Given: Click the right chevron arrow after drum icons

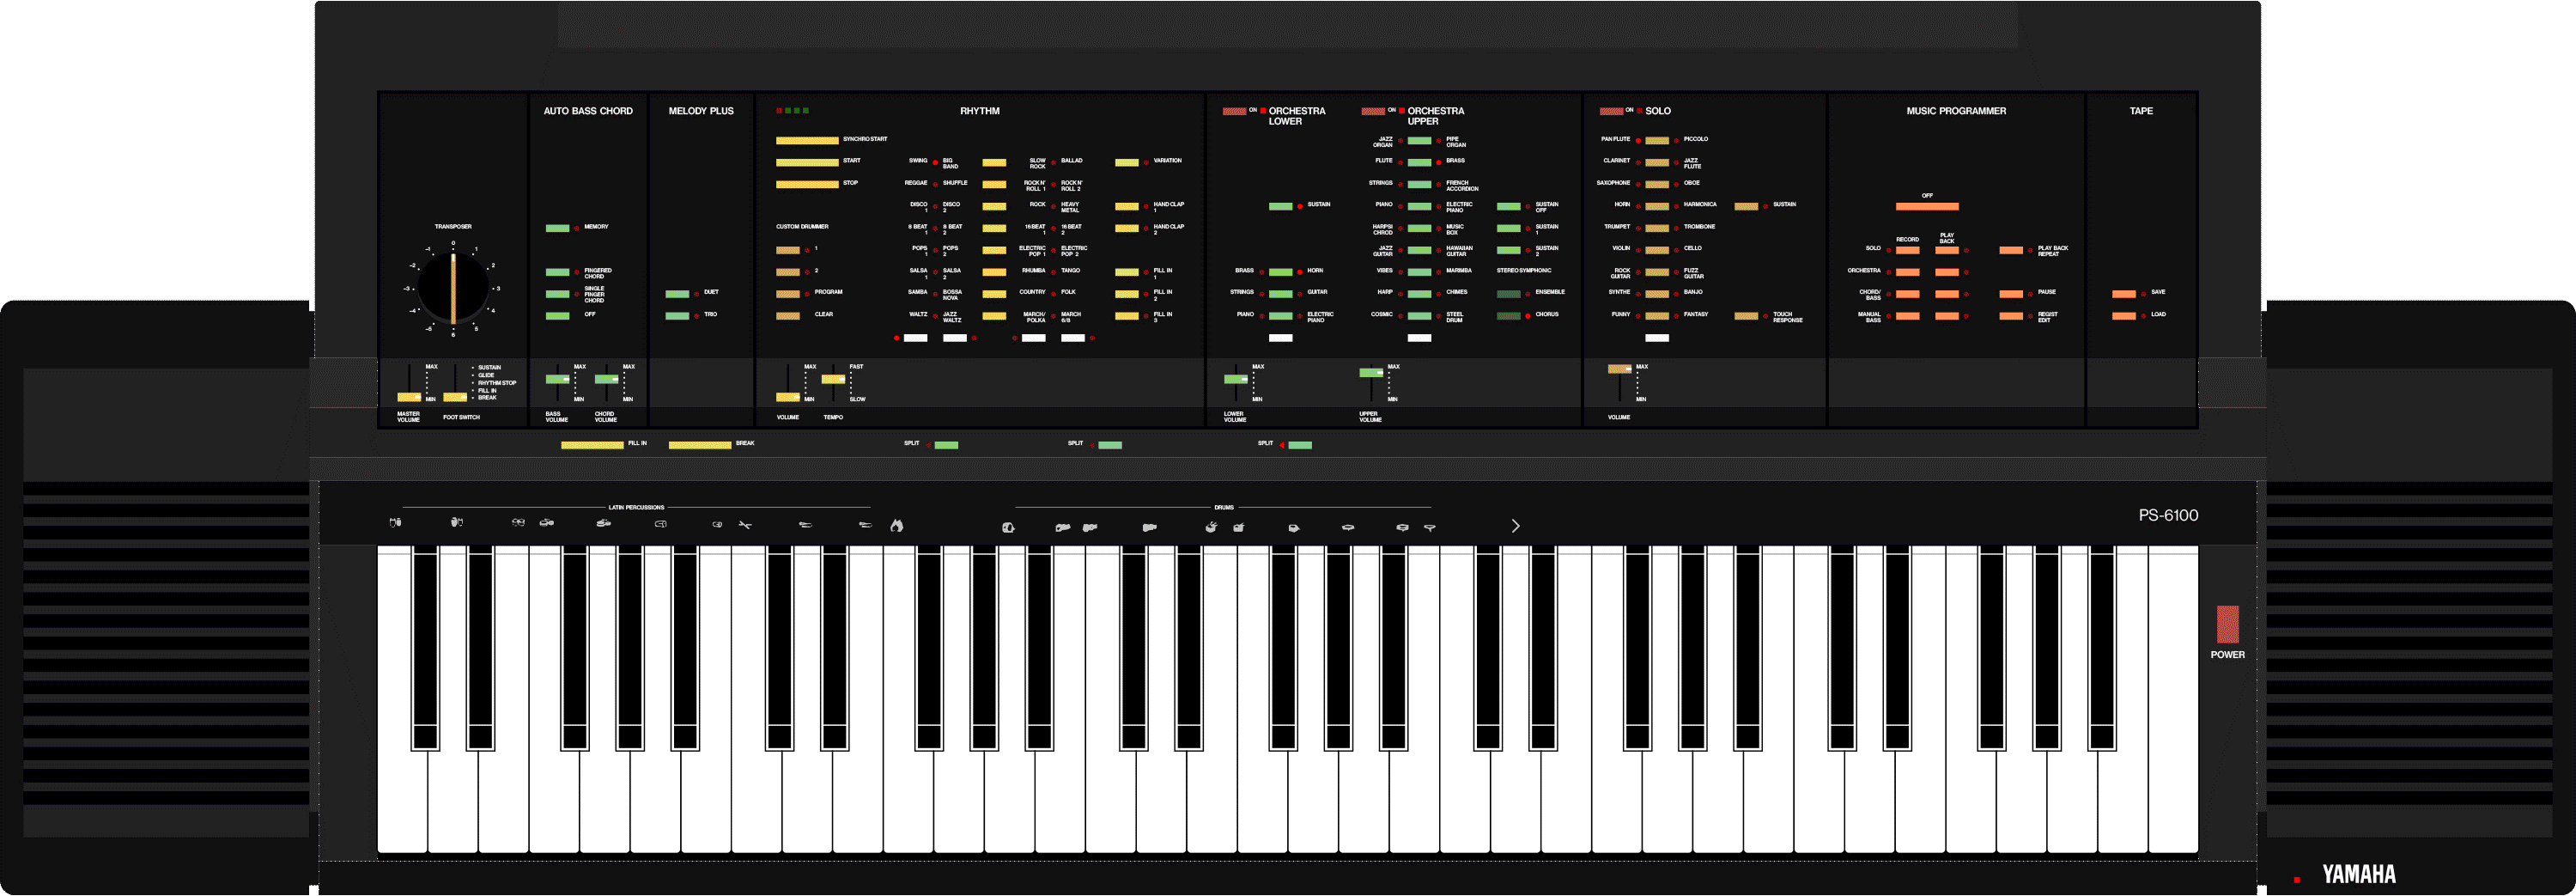Looking at the screenshot, I should [1516, 526].
